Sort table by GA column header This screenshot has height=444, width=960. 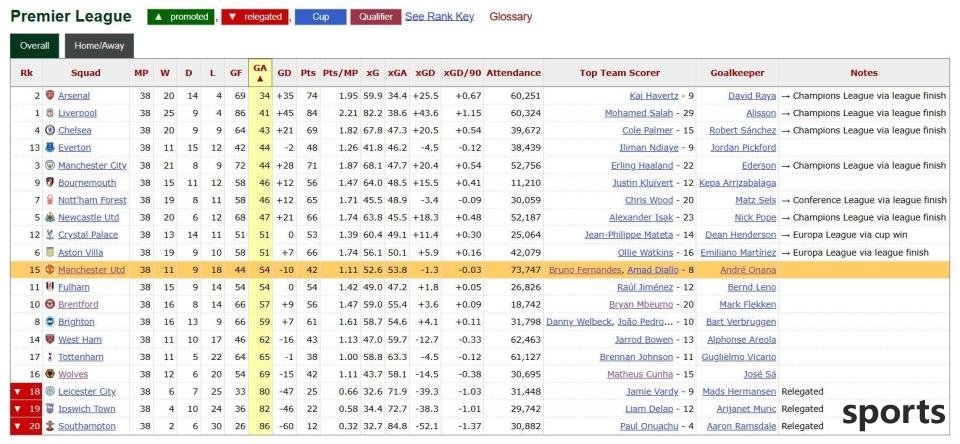[260, 73]
